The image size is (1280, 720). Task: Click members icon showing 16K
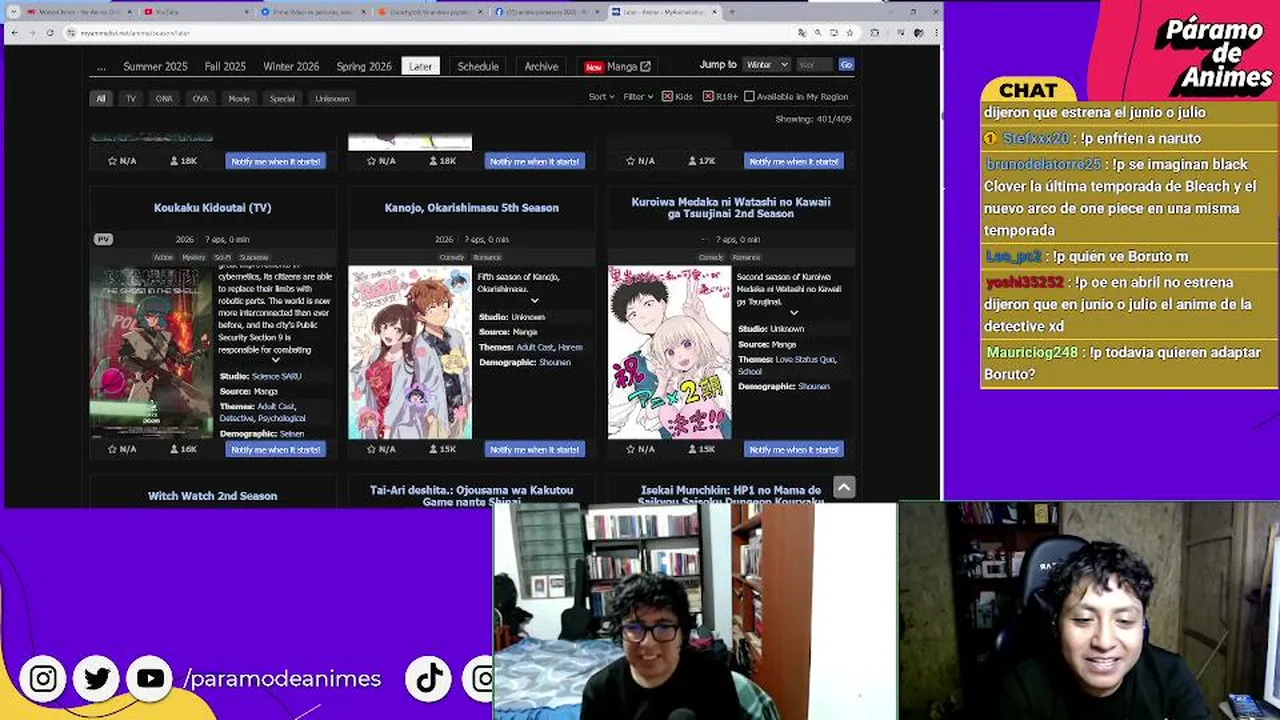(x=174, y=449)
